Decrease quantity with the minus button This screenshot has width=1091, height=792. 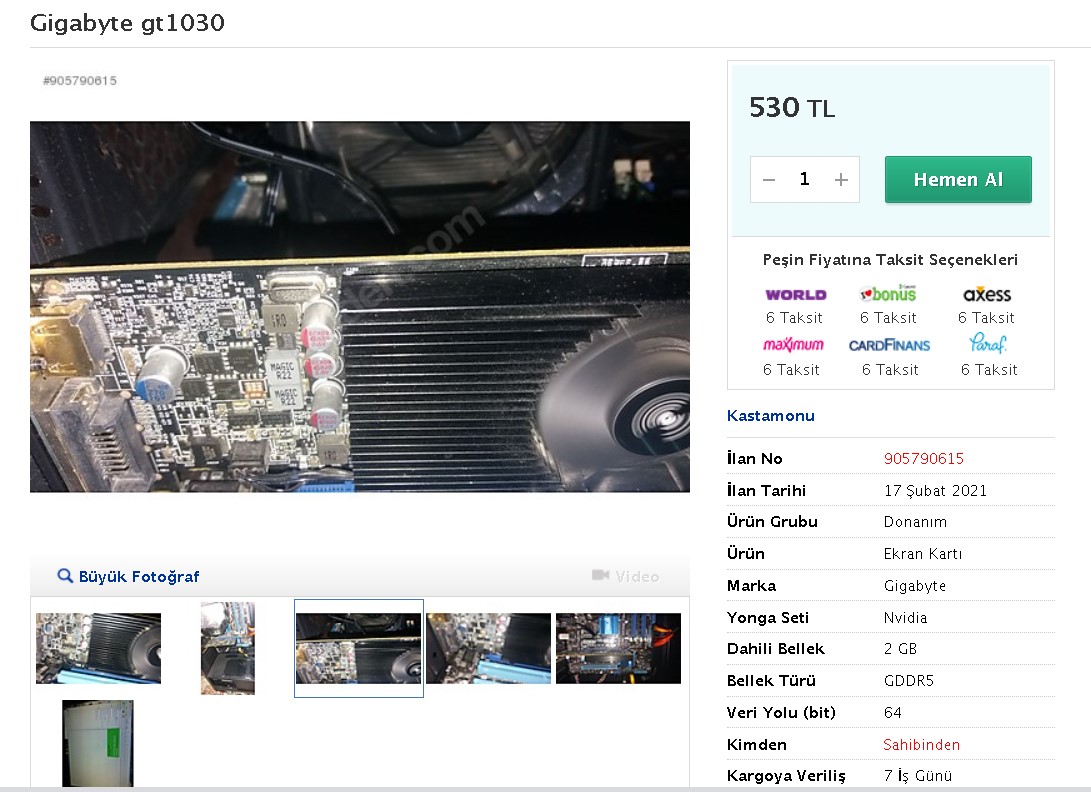(769, 180)
